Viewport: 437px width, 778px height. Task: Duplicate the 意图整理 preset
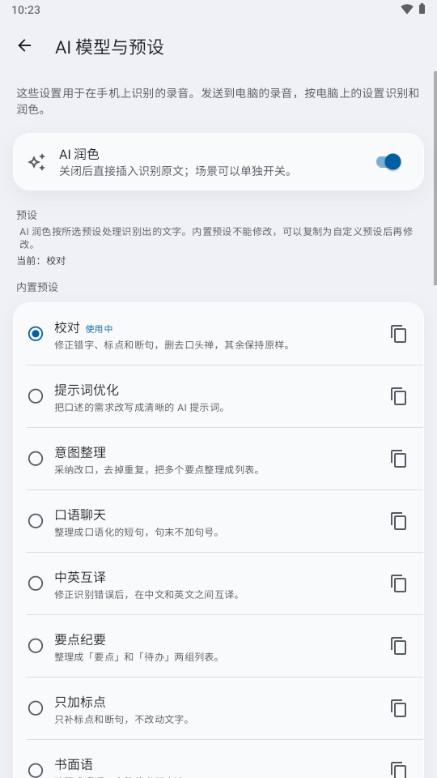click(398, 458)
